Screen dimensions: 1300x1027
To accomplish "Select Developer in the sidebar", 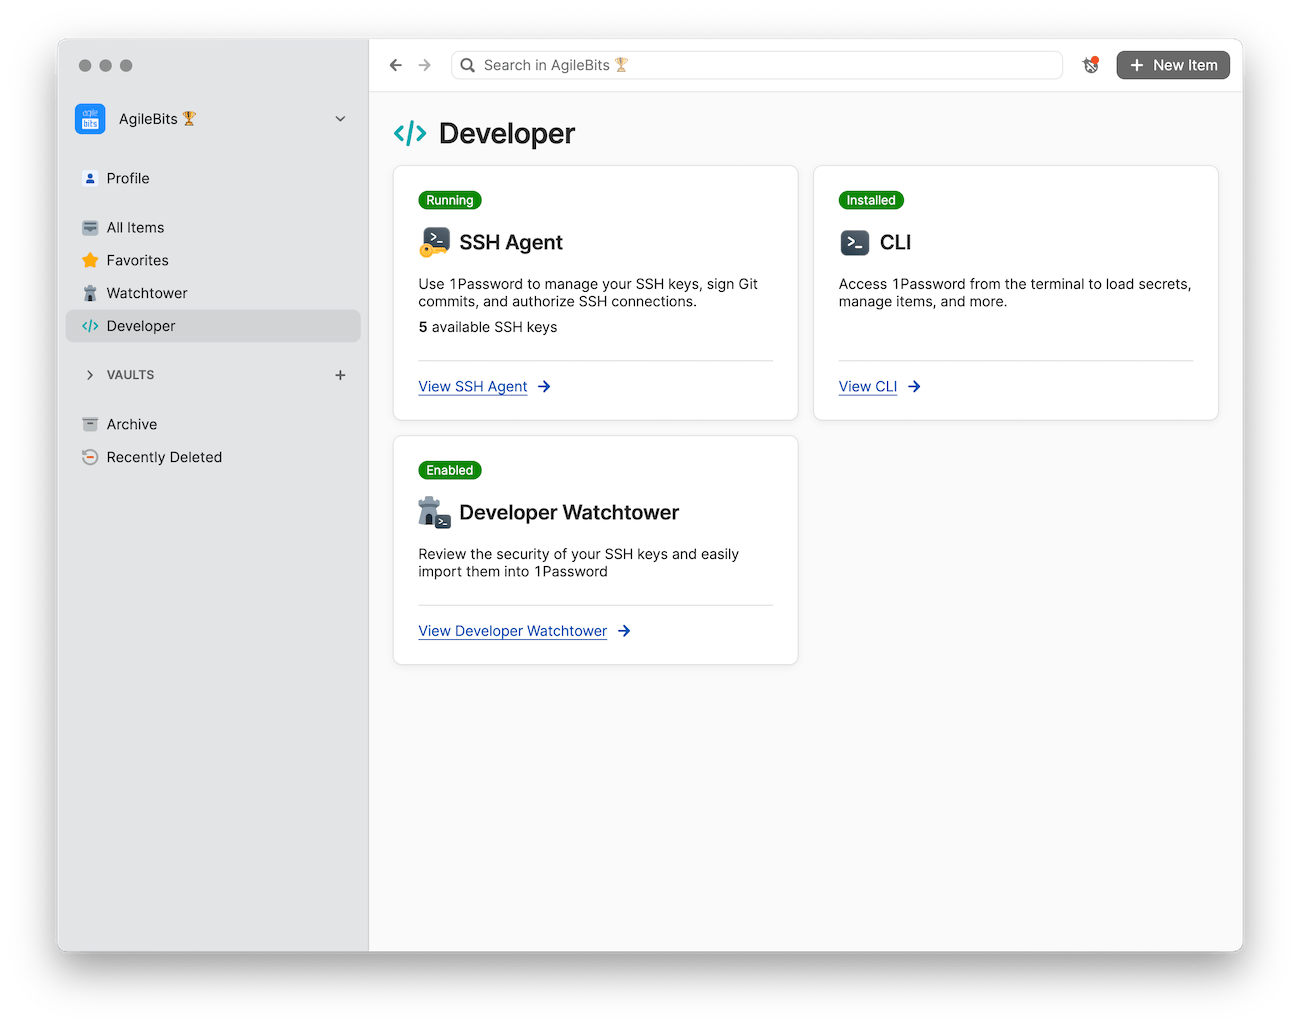I will [141, 325].
